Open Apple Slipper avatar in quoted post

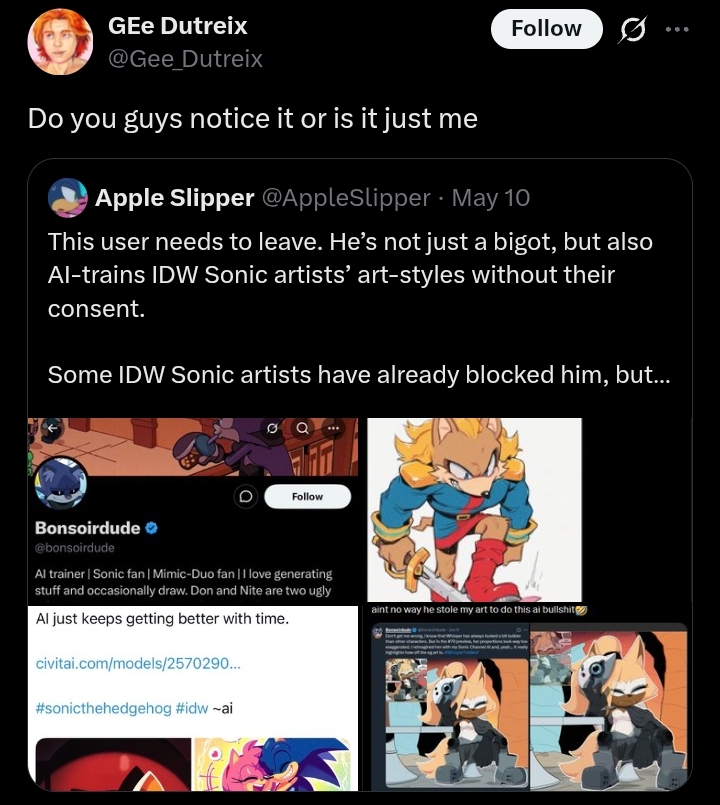coord(68,198)
